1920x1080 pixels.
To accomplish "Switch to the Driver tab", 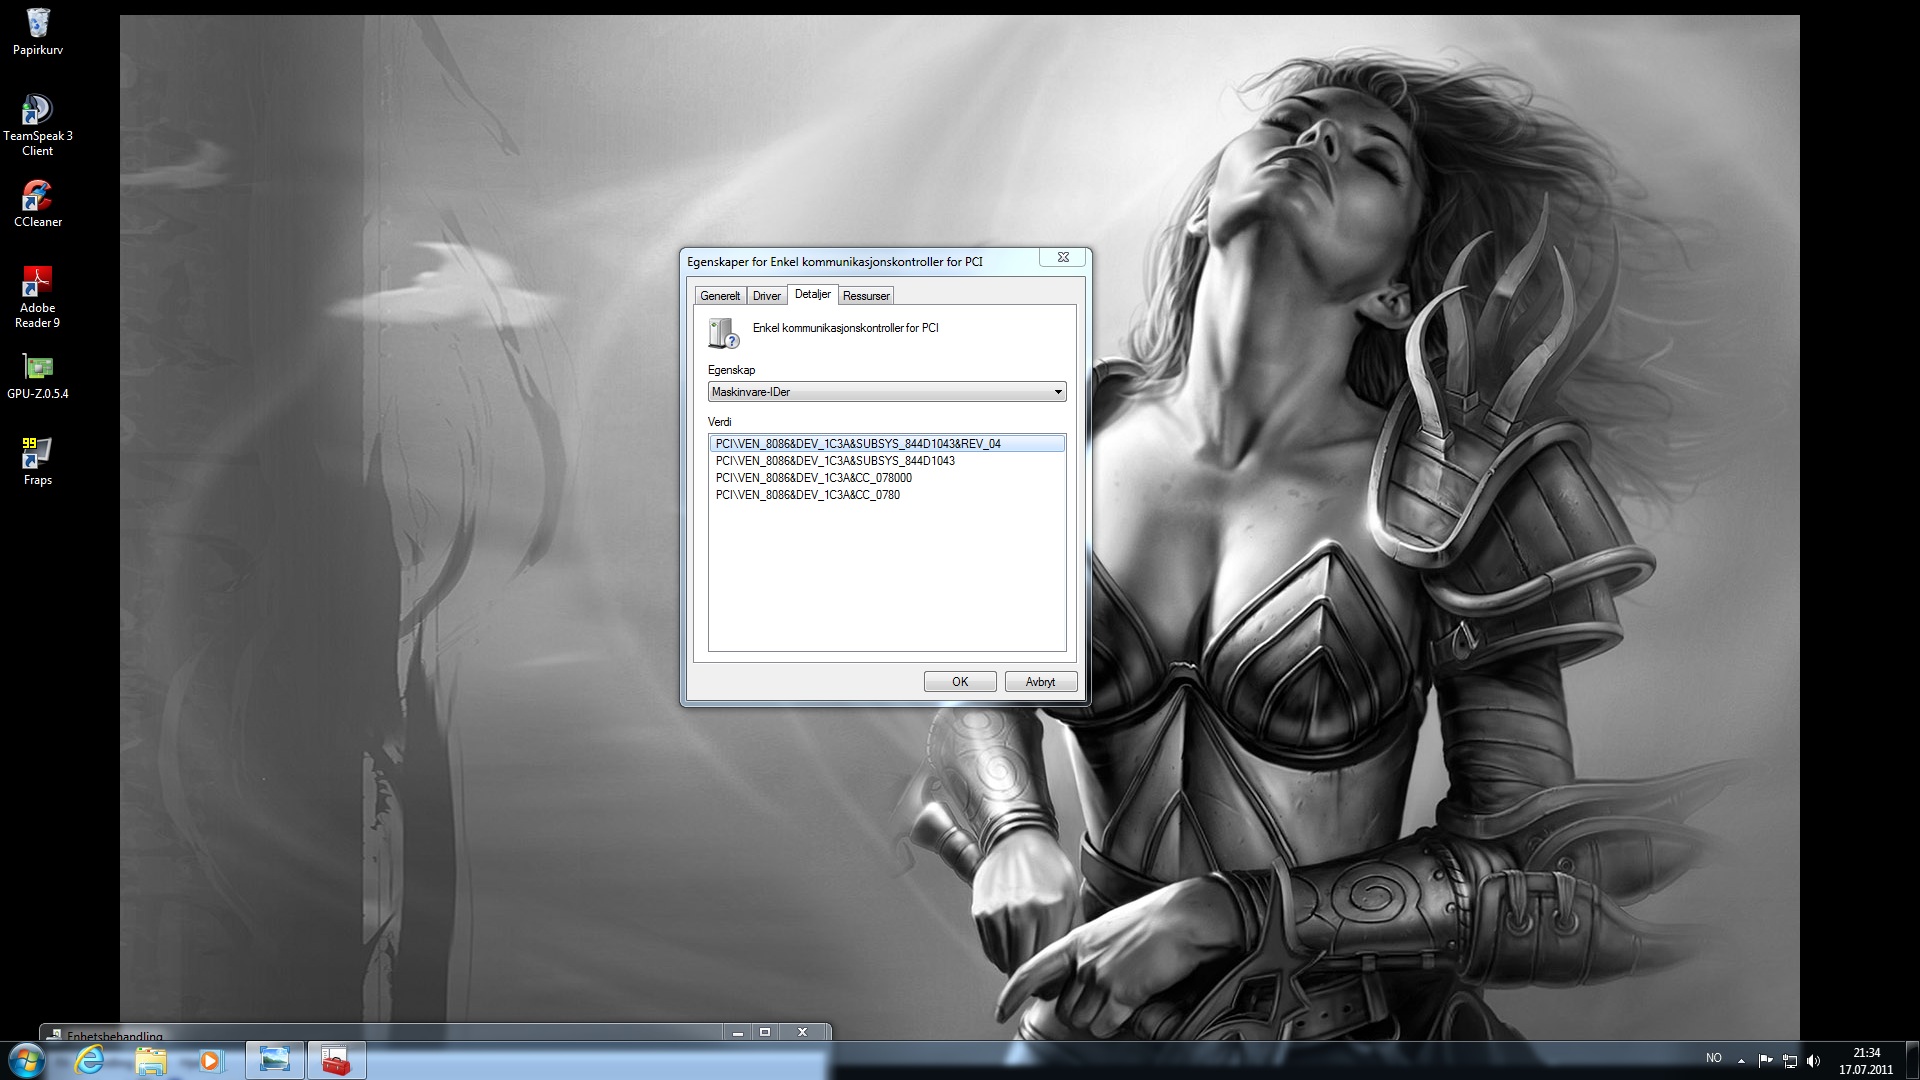I will (x=767, y=296).
